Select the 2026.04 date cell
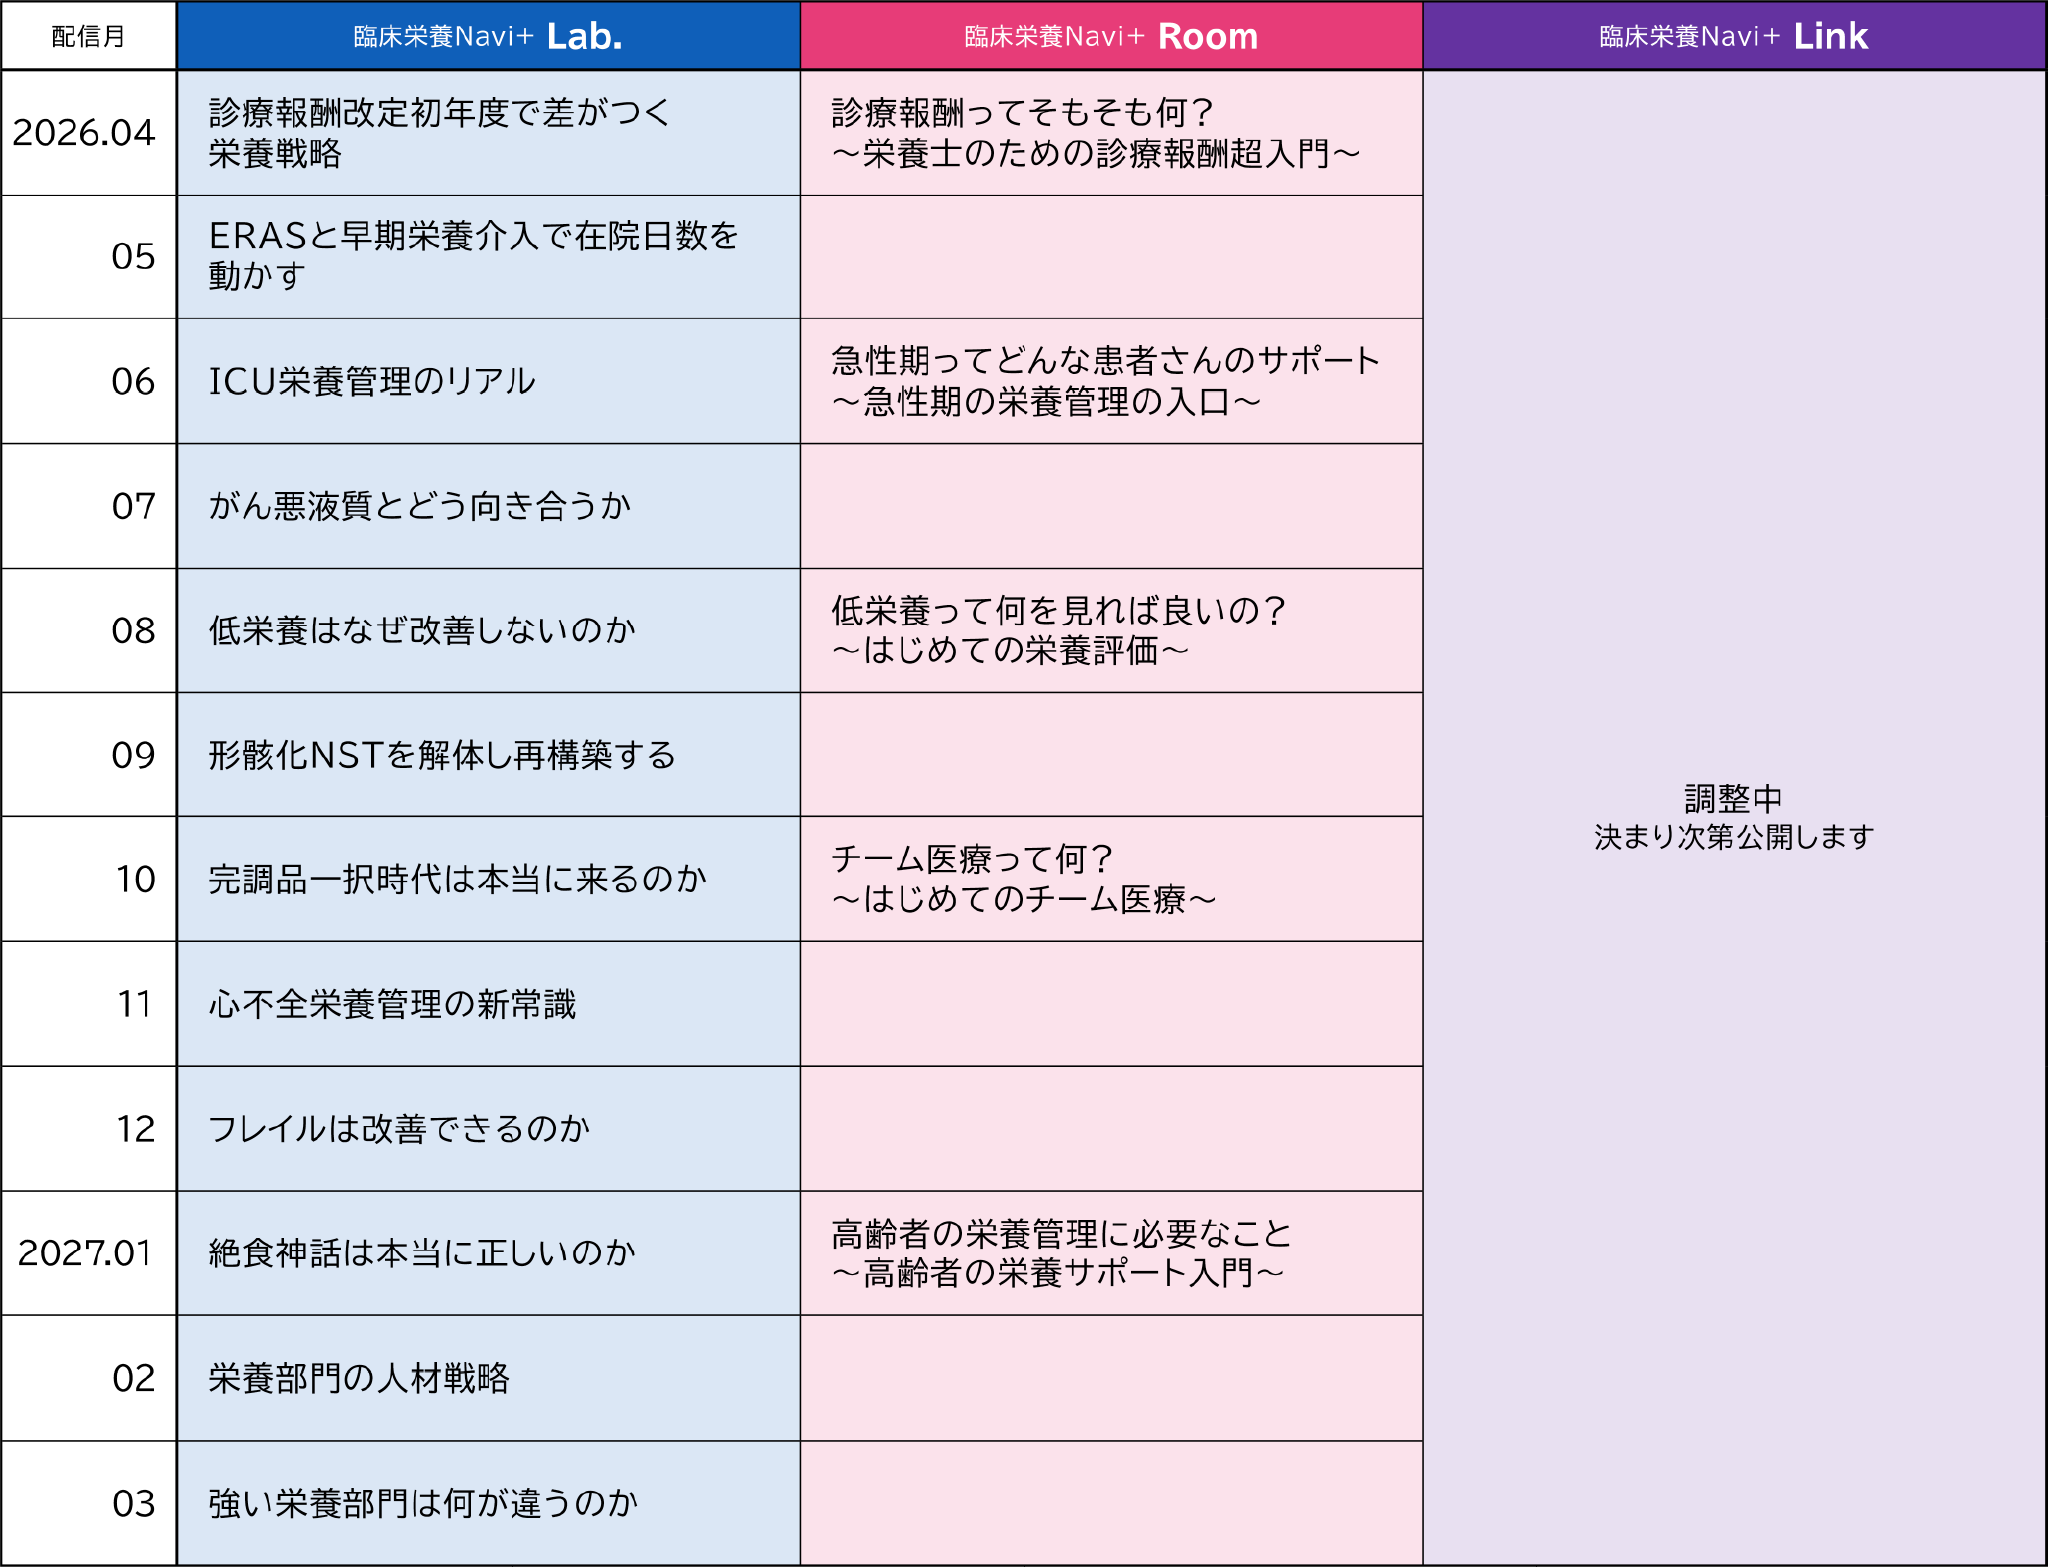Image resolution: width=2048 pixels, height=1567 pixels. (x=85, y=133)
